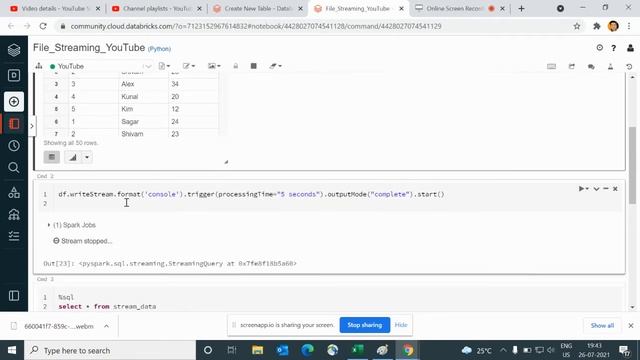
Task: Open Data shapes icon in sidebar
Action: 14,192
